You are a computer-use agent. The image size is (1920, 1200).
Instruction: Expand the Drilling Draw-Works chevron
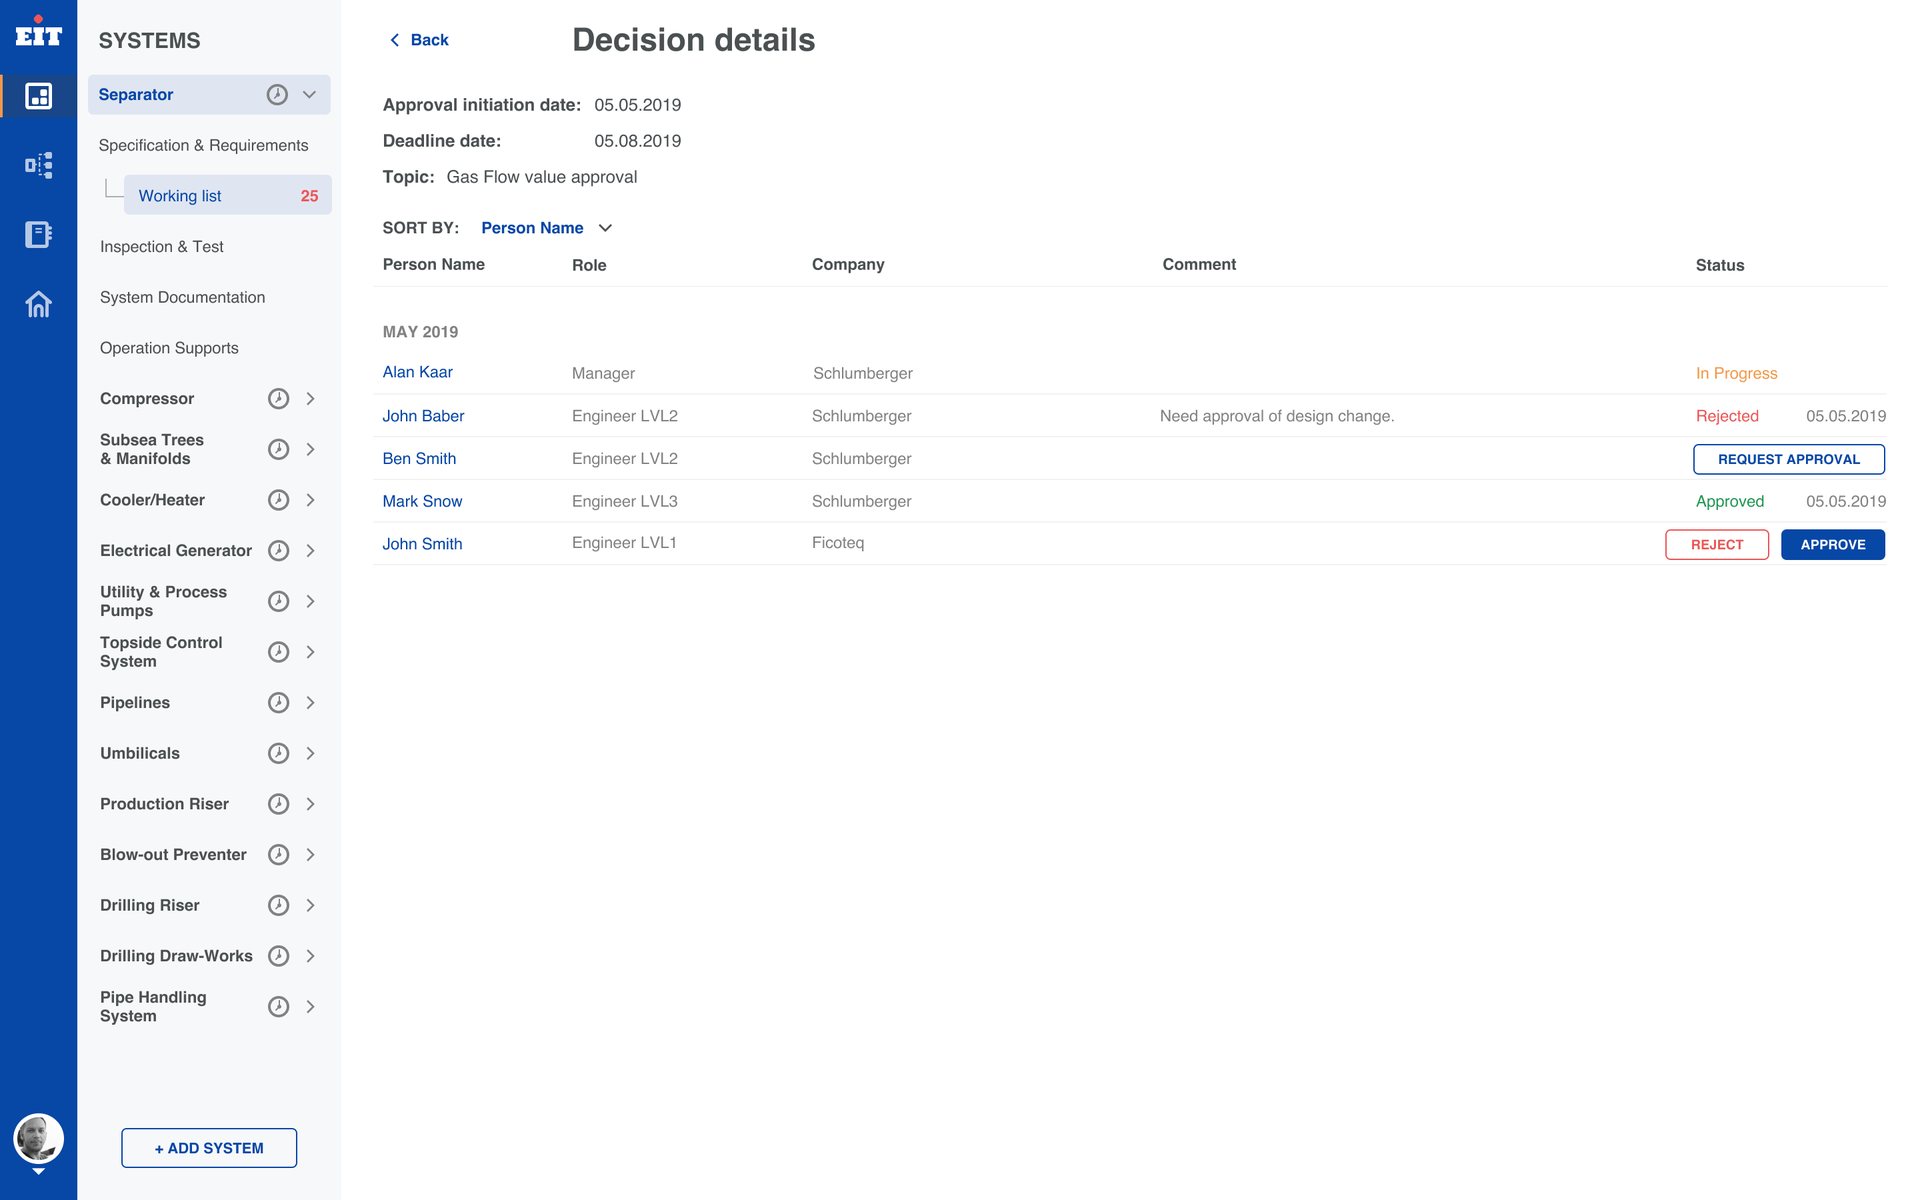pos(310,956)
